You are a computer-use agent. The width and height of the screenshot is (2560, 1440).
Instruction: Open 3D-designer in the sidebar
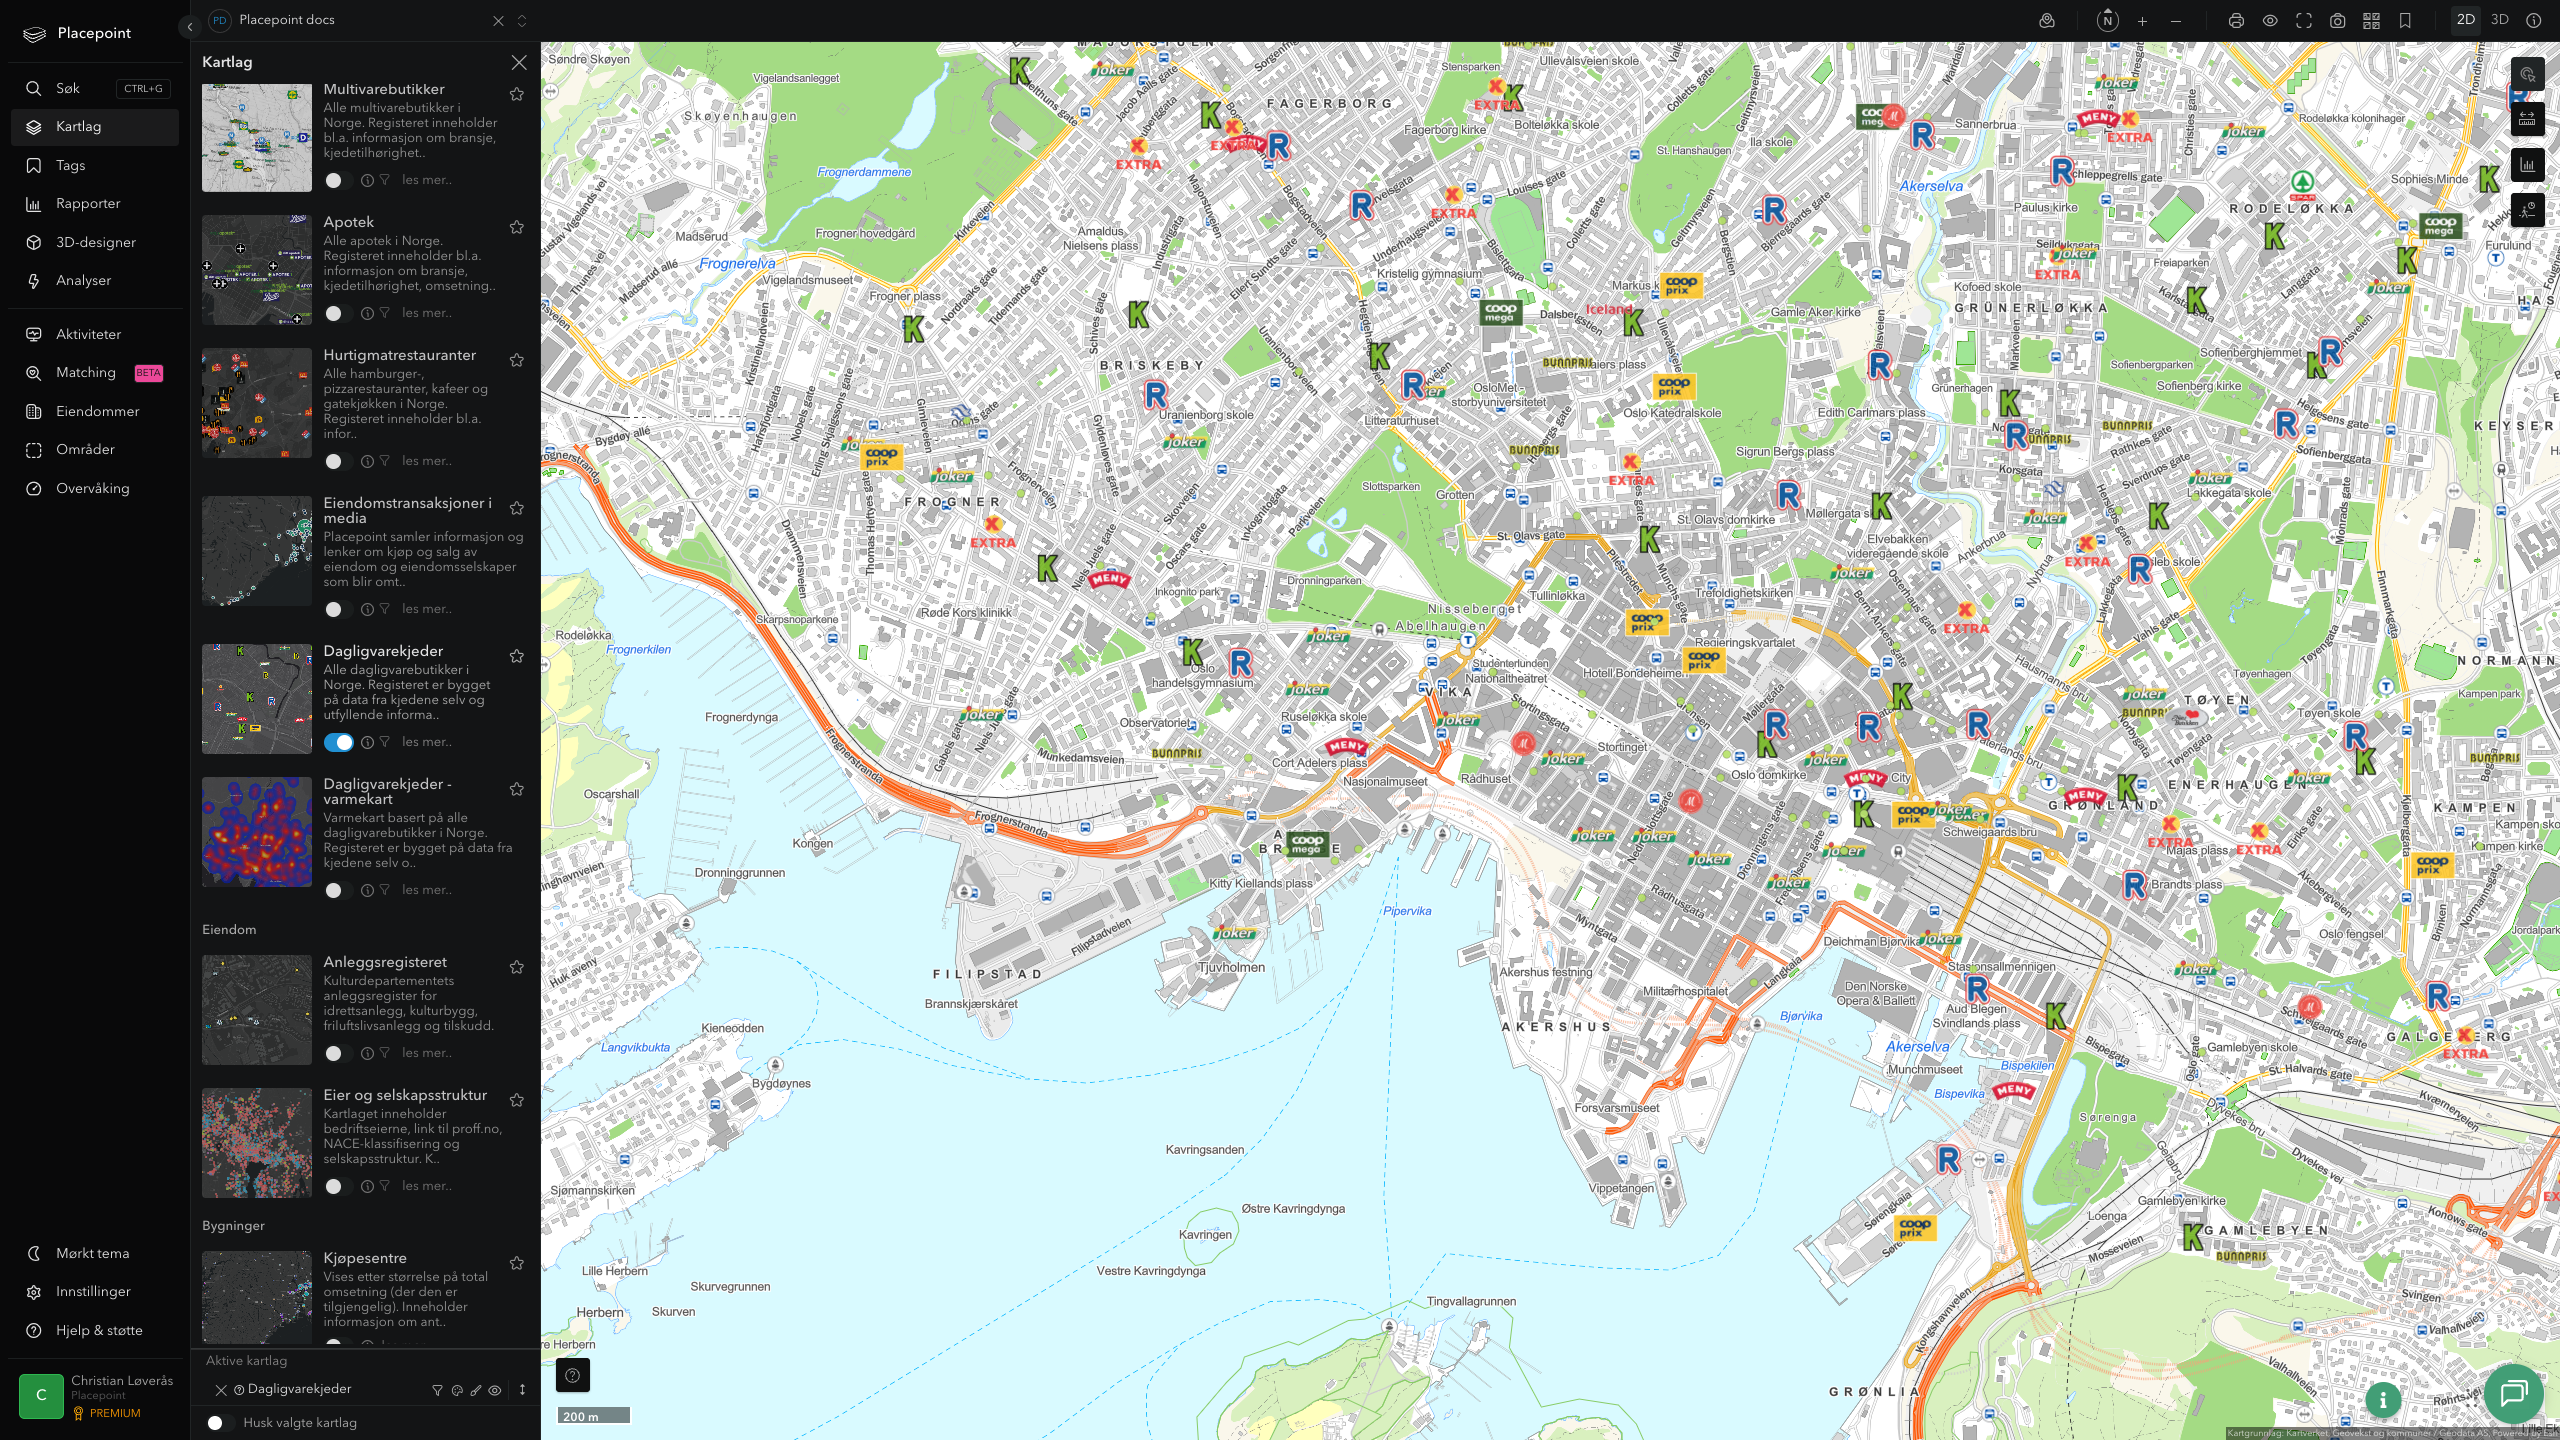[95, 243]
